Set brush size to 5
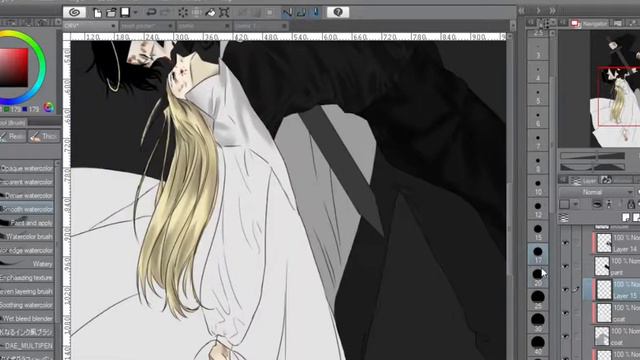640x360 pixels. [x=538, y=95]
